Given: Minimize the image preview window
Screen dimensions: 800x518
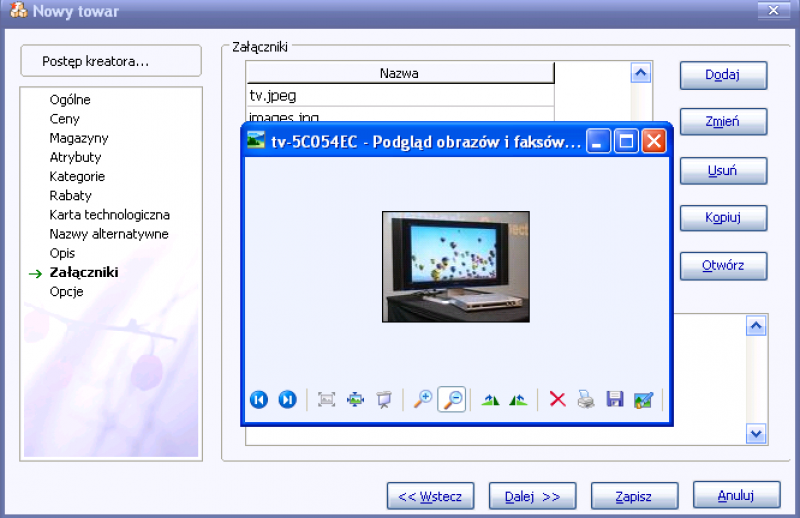Looking at the screenshot, I should (598, 141).
